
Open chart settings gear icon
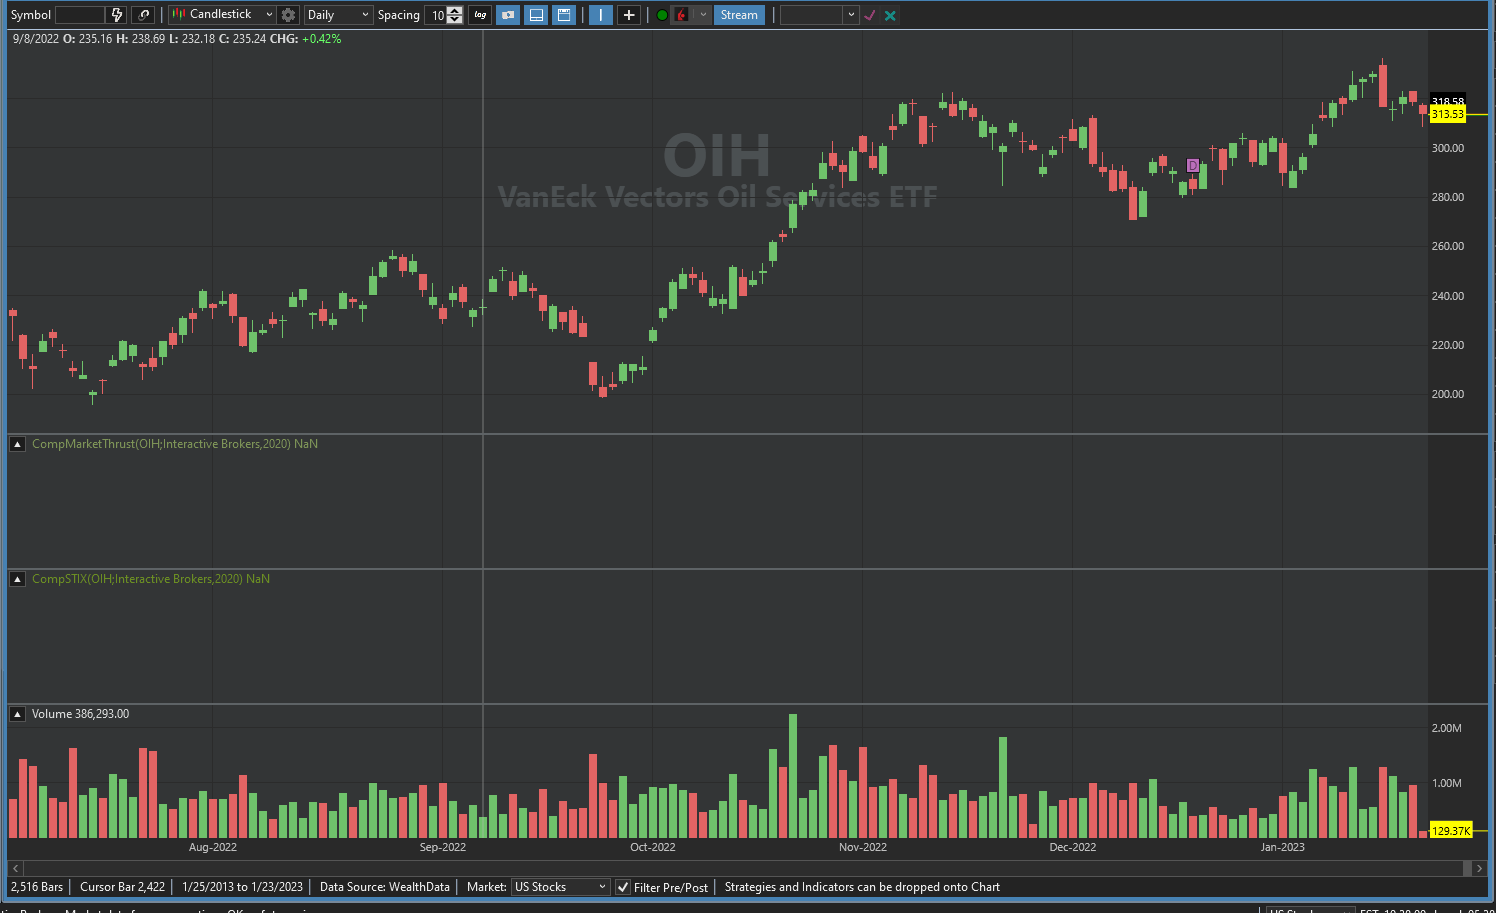click(289, 15)
